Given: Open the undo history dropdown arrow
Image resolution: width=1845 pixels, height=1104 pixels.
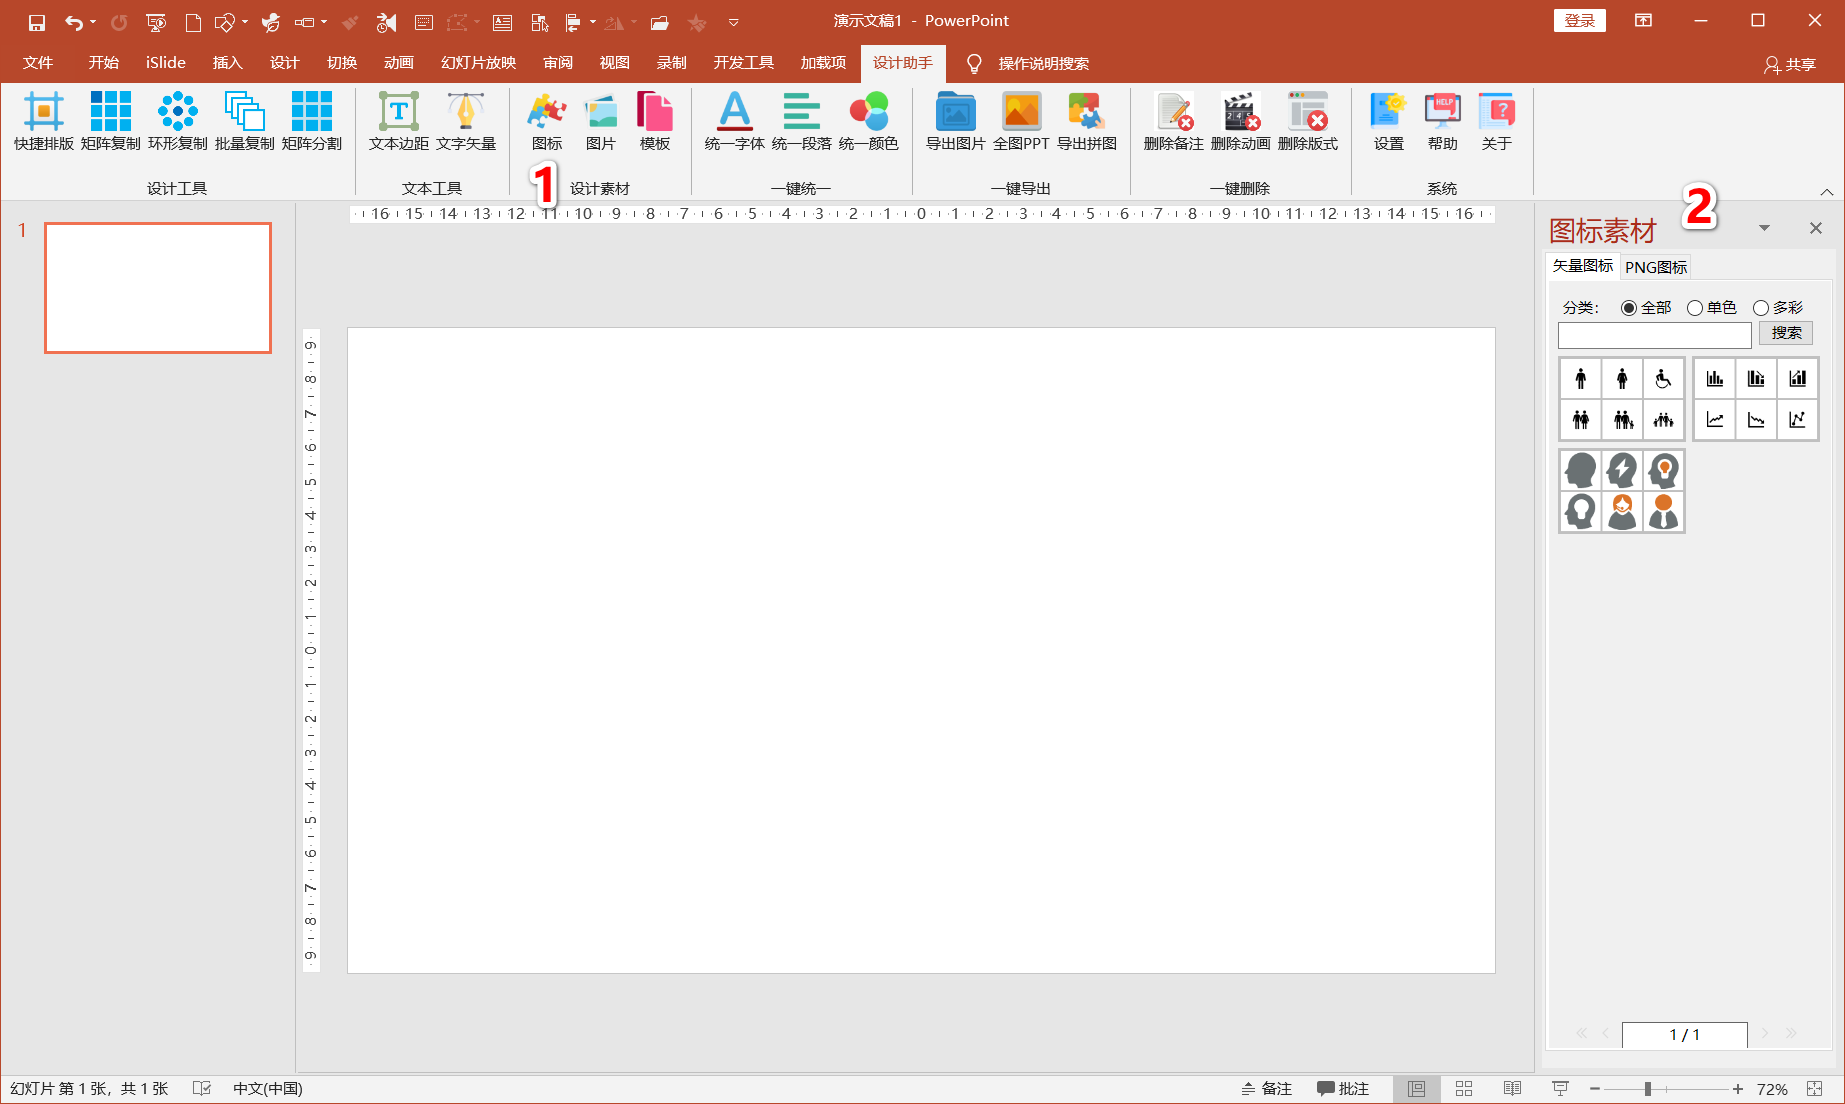Looking at the screenshot, I should (x=93, y=22).
